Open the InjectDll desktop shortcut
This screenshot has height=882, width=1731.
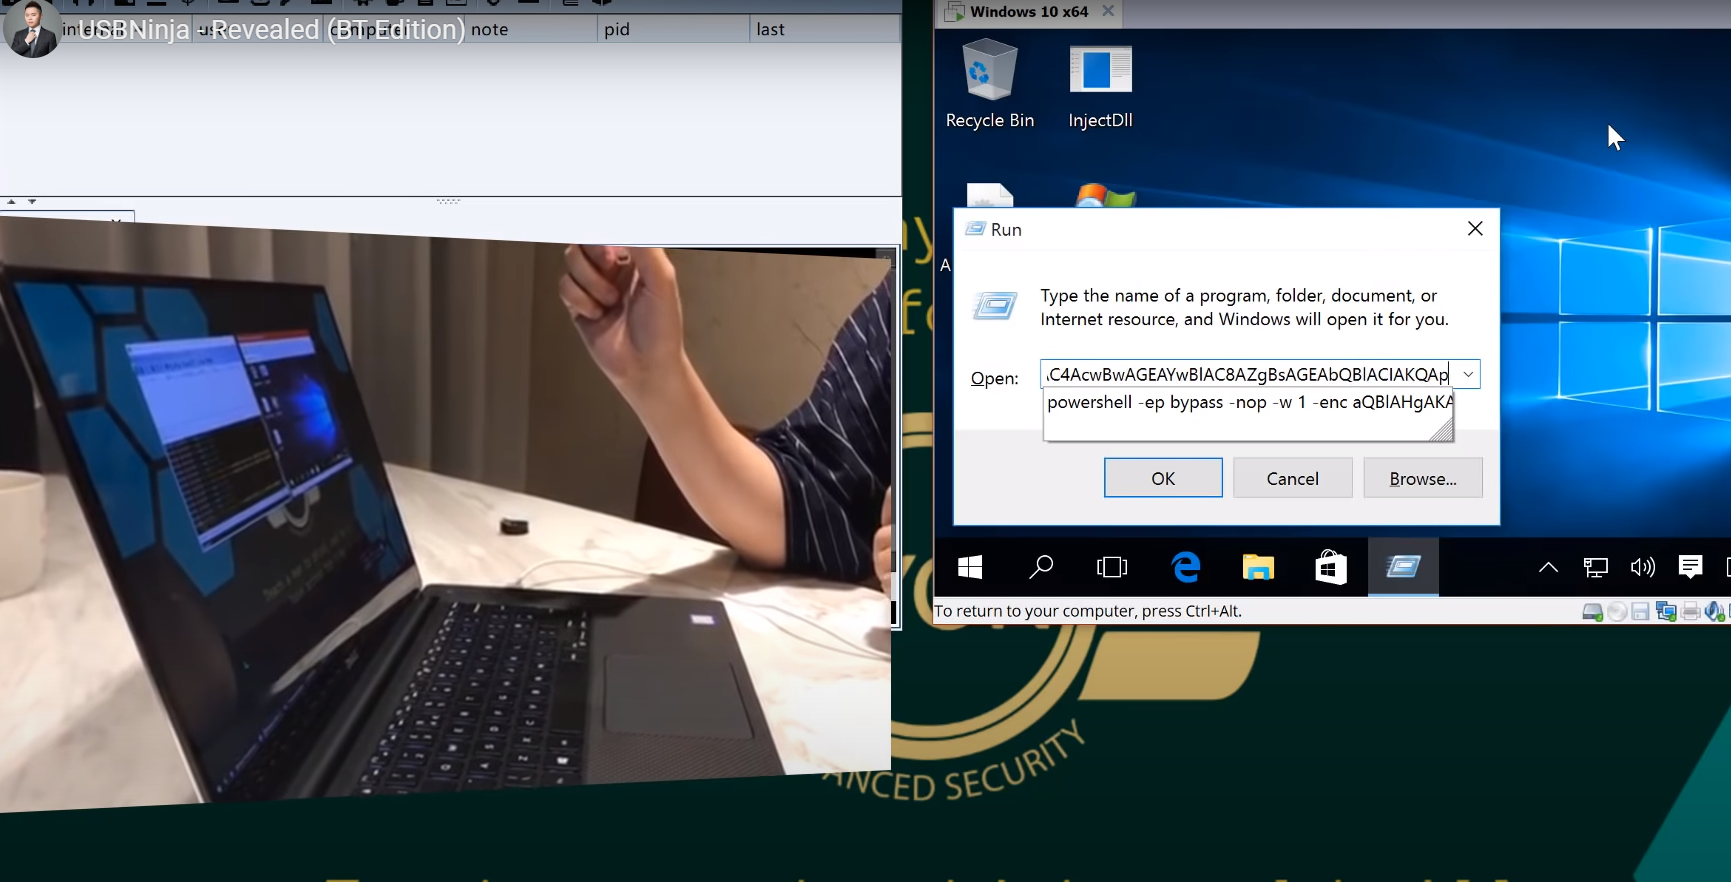click(1100, 84)
